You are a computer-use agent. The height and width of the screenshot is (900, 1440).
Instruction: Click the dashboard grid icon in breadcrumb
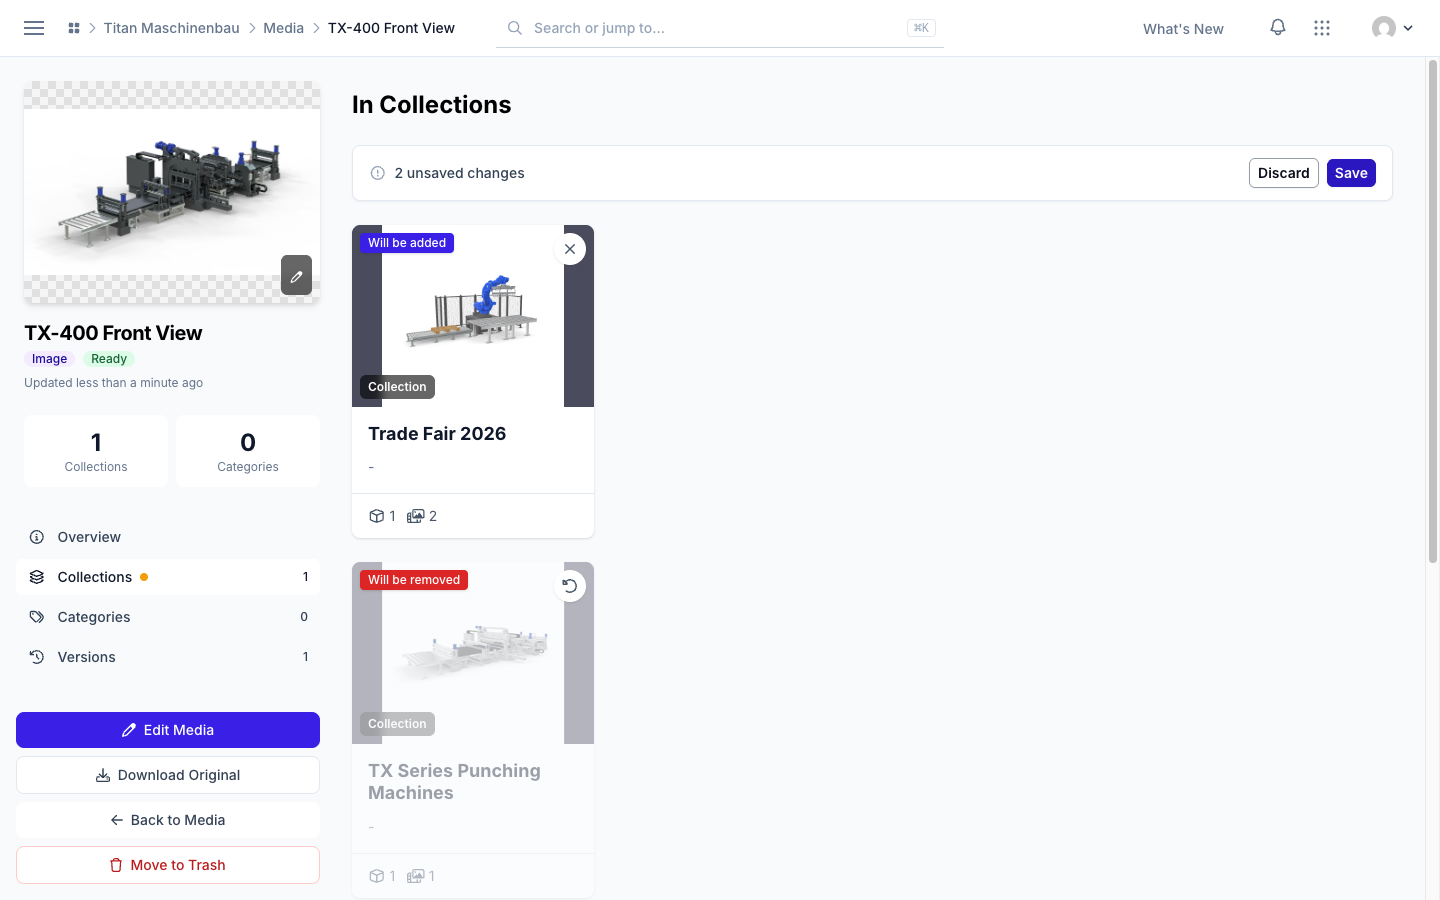74,28
